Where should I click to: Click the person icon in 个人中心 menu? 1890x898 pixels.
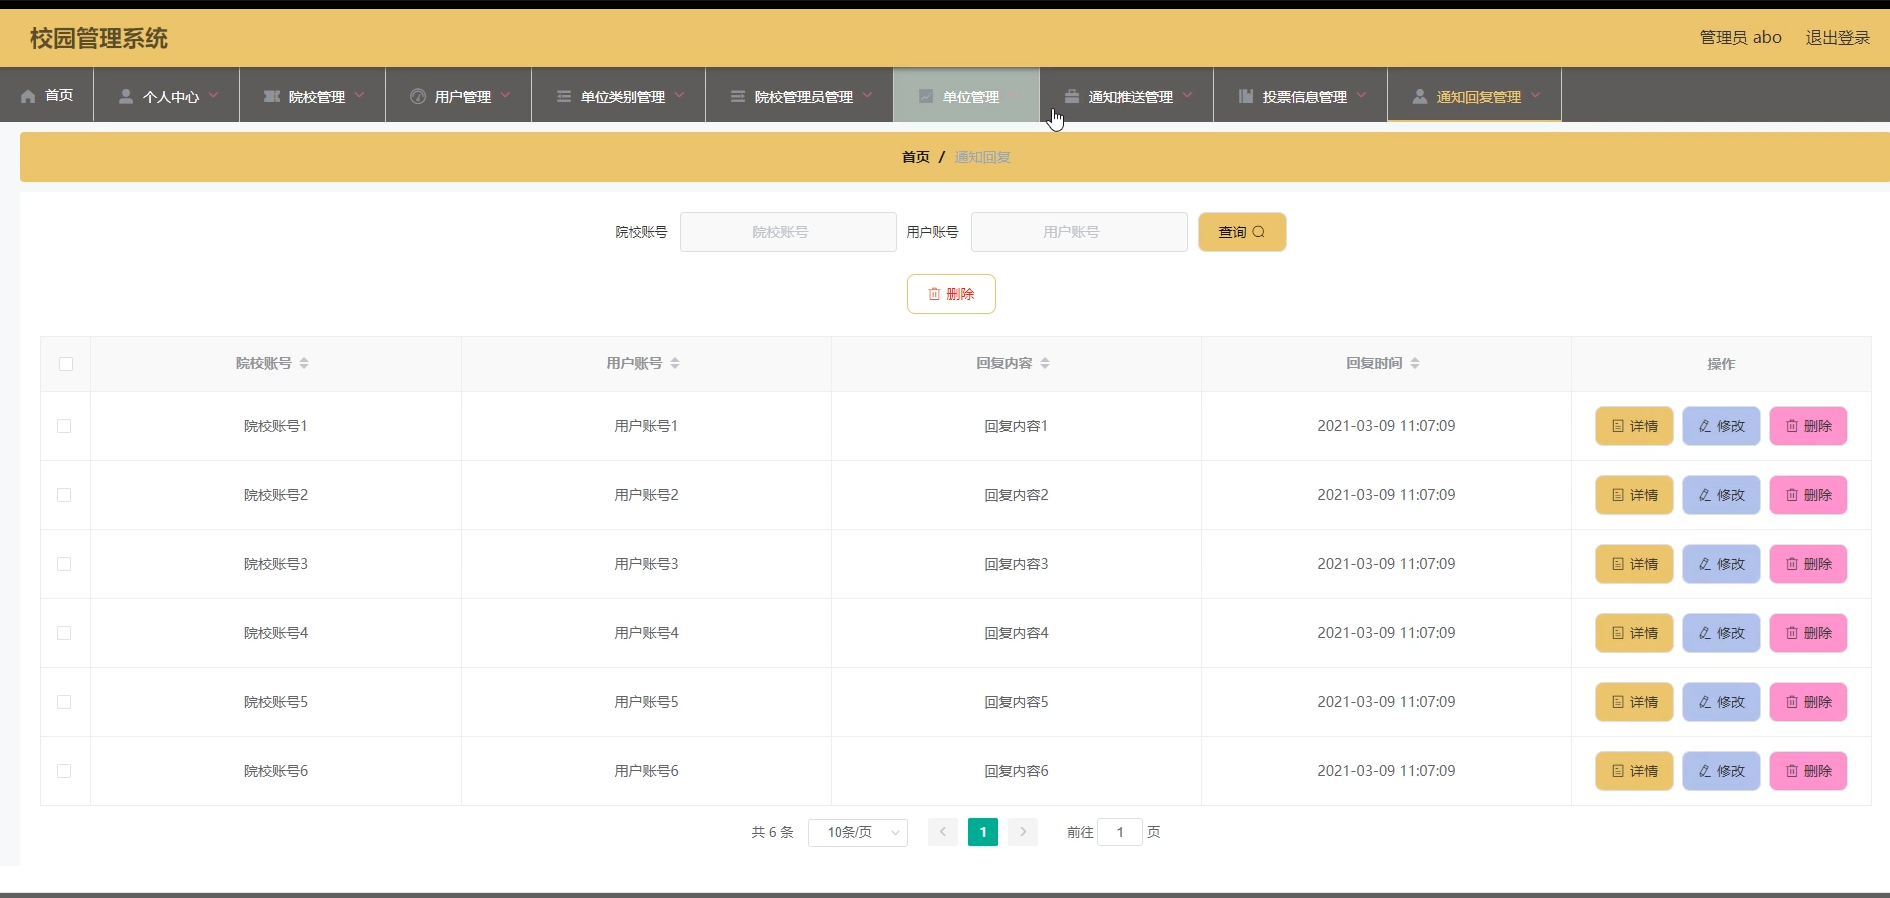pyautogui.click(x=126, y=96)
